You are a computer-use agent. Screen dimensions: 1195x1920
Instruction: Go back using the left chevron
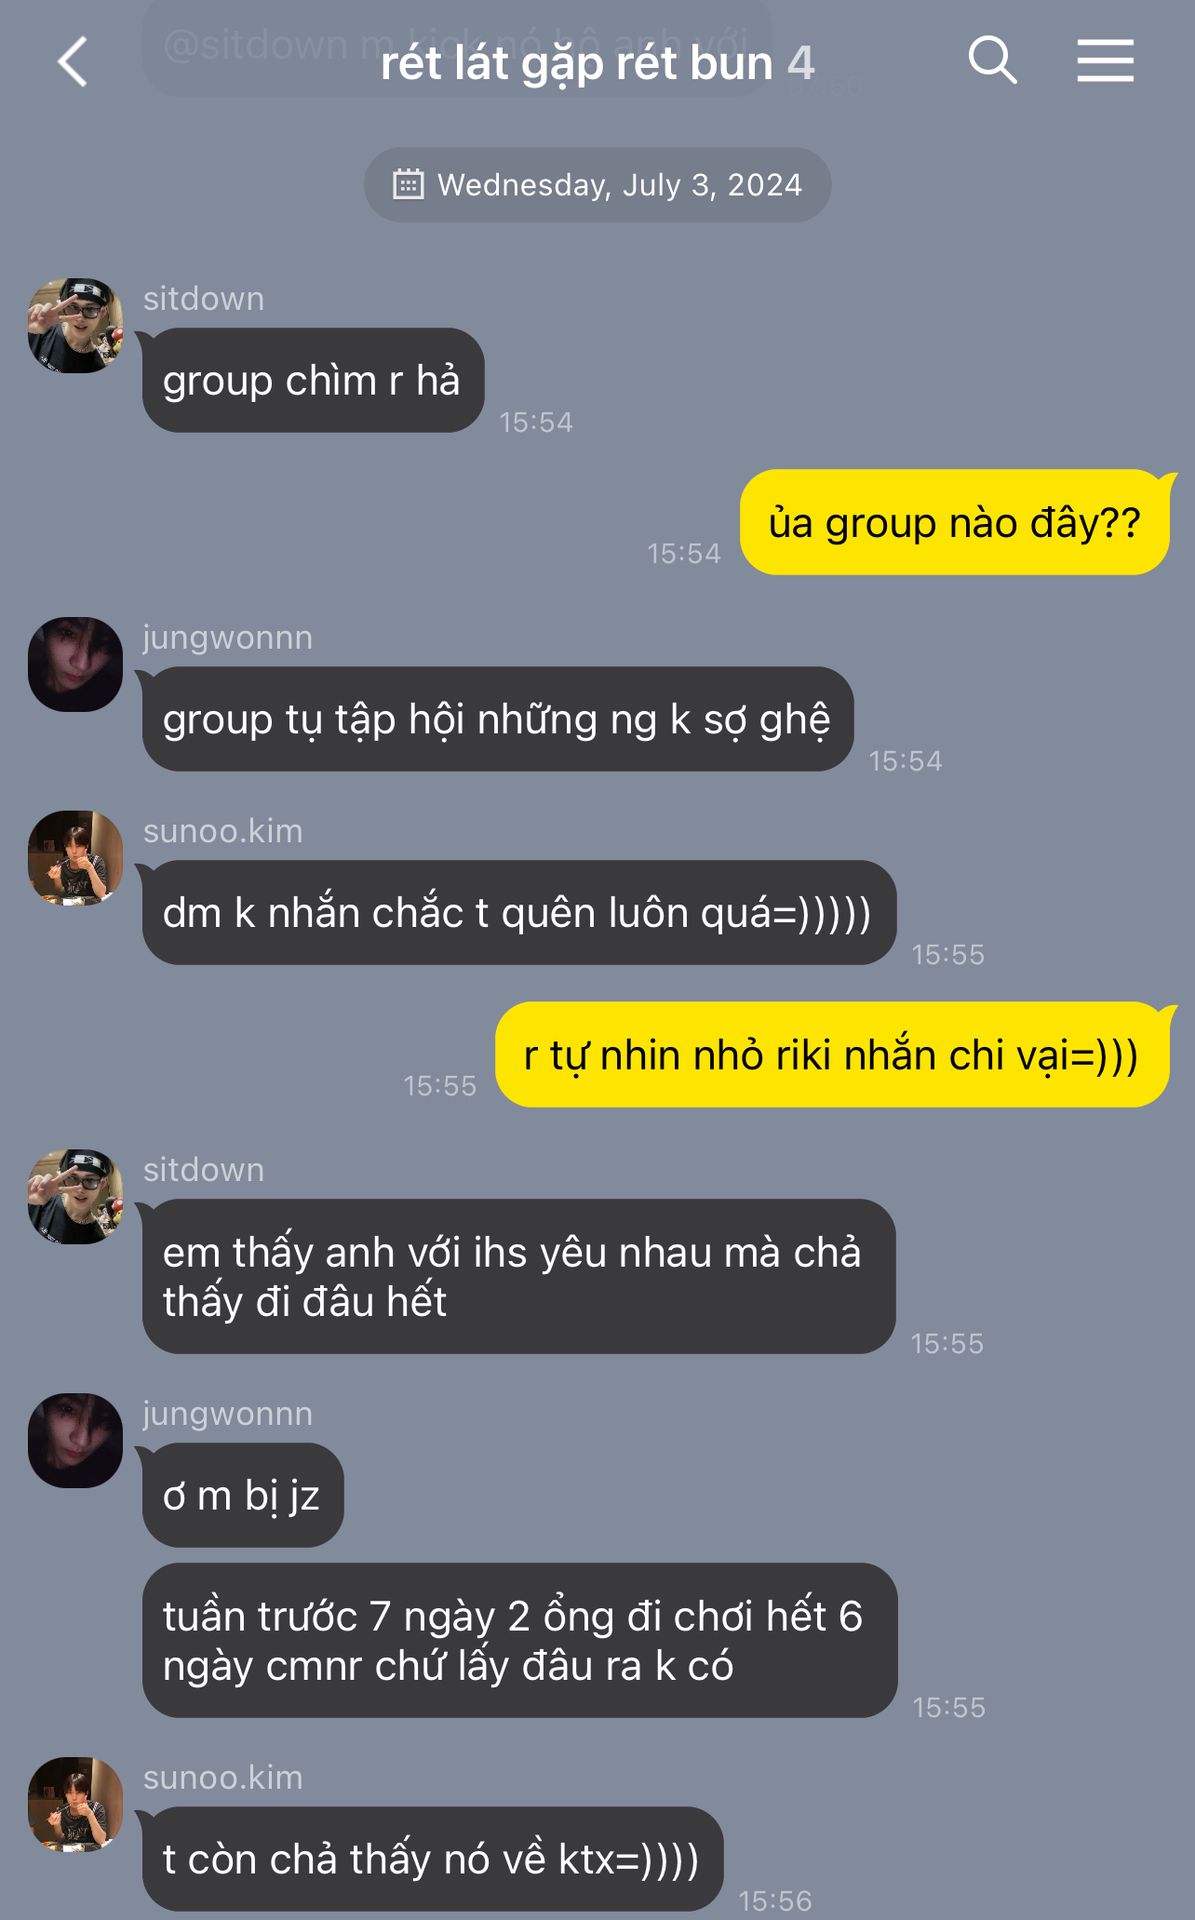pos(73,62)
